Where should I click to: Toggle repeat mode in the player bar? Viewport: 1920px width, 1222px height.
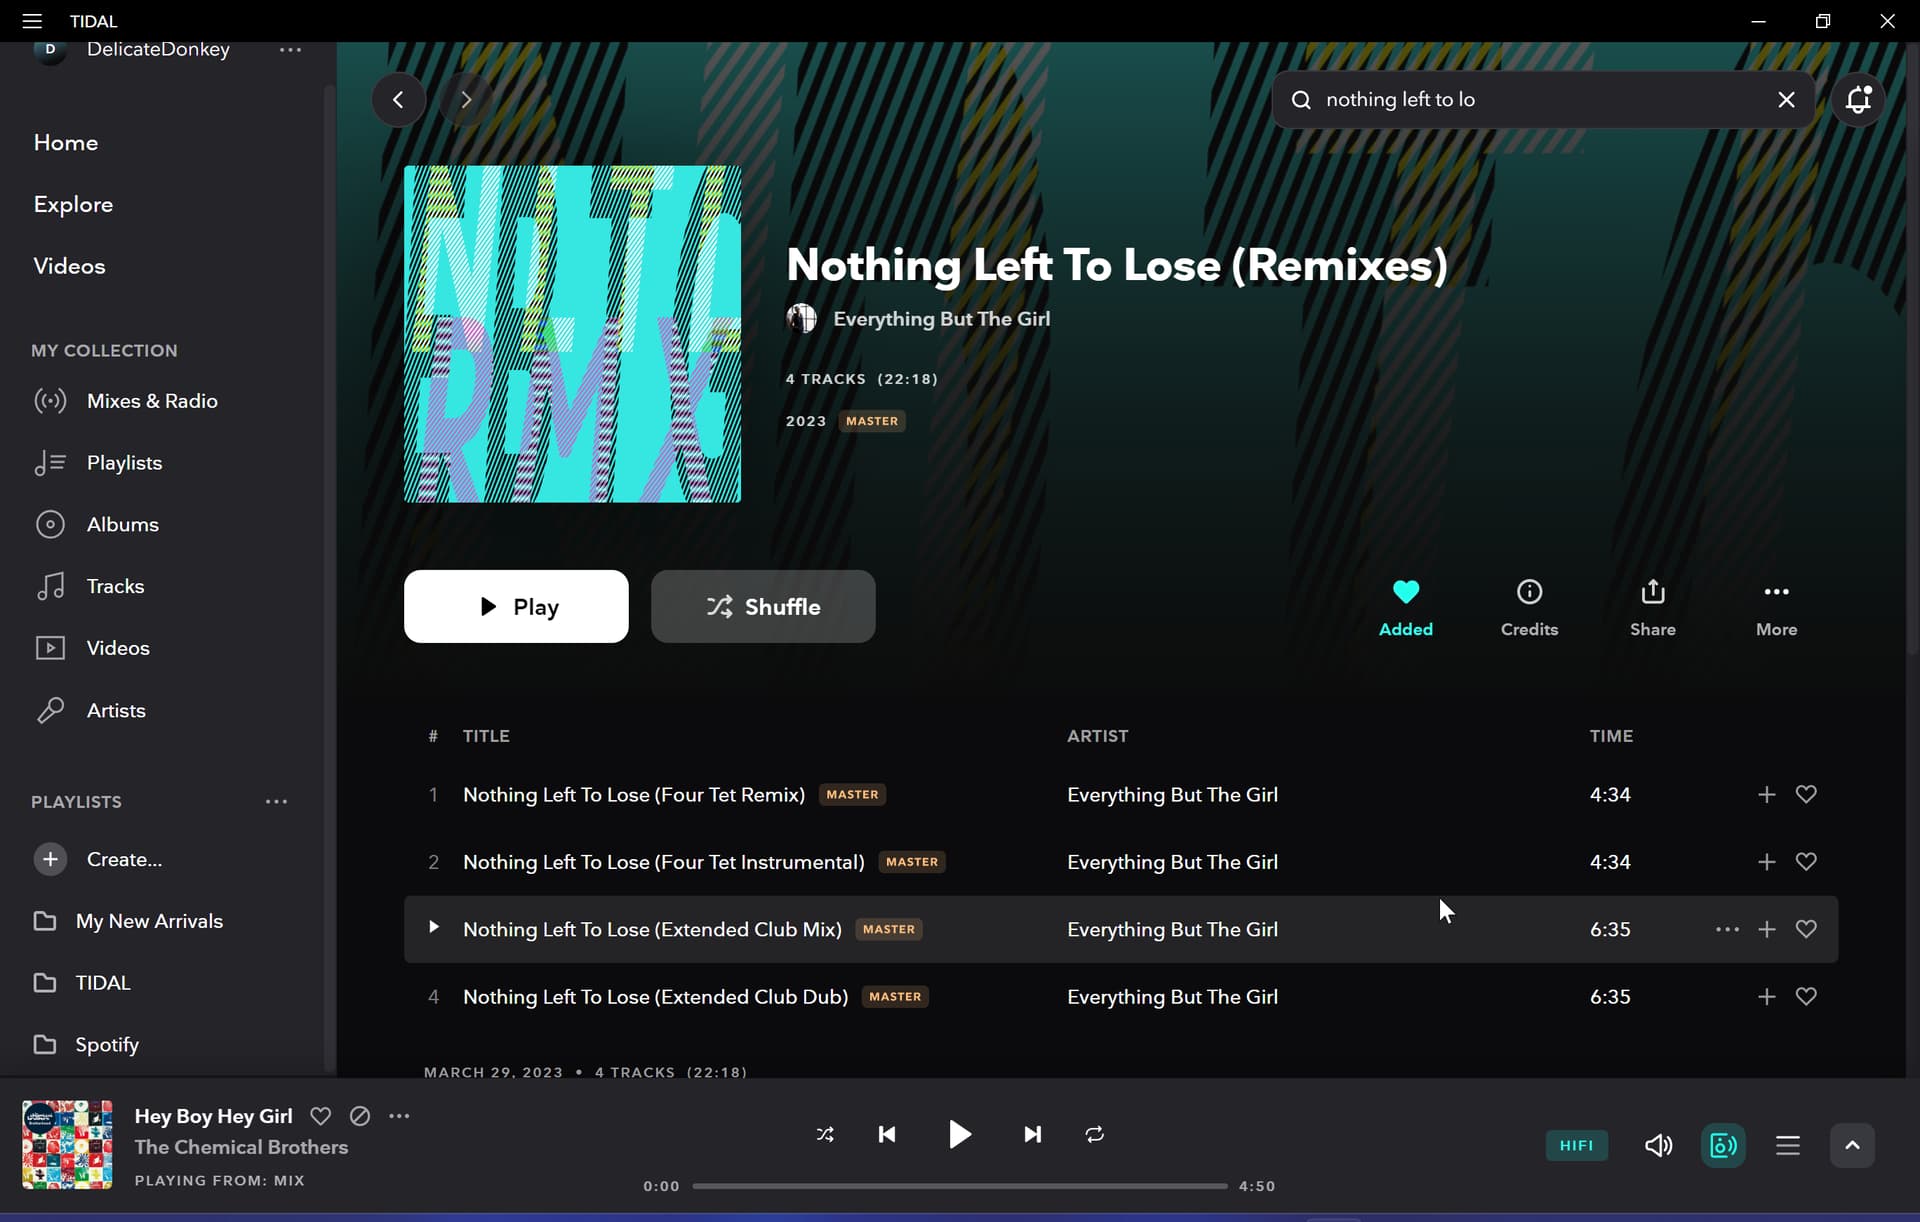(x=1095, y=1134)
